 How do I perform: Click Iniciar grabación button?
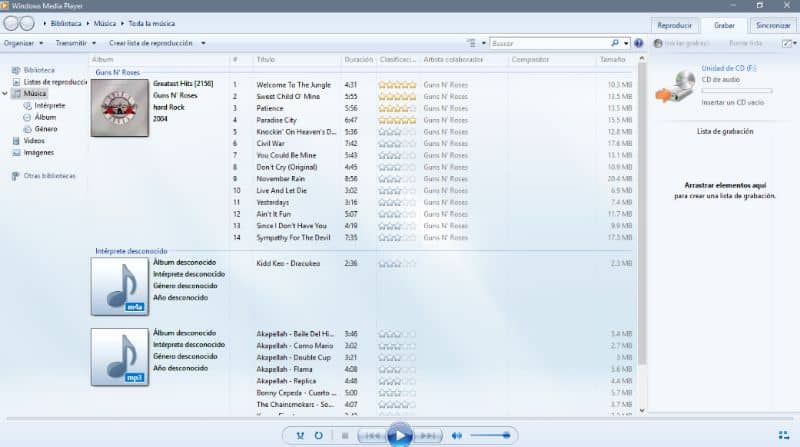[x=682, y=43]
